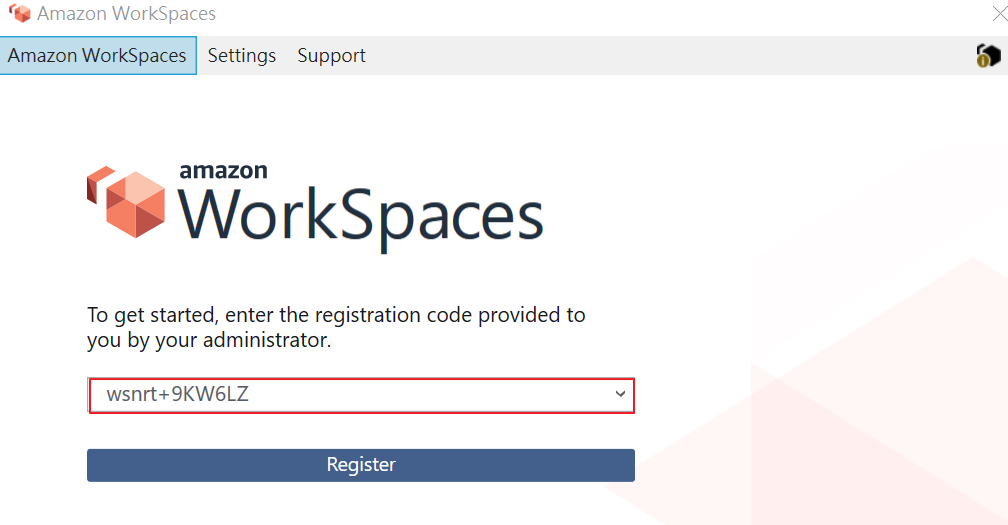Click the orange cube WorkSpaces logo
This screenshot has width=1008, height=525.
pos(126,202)
